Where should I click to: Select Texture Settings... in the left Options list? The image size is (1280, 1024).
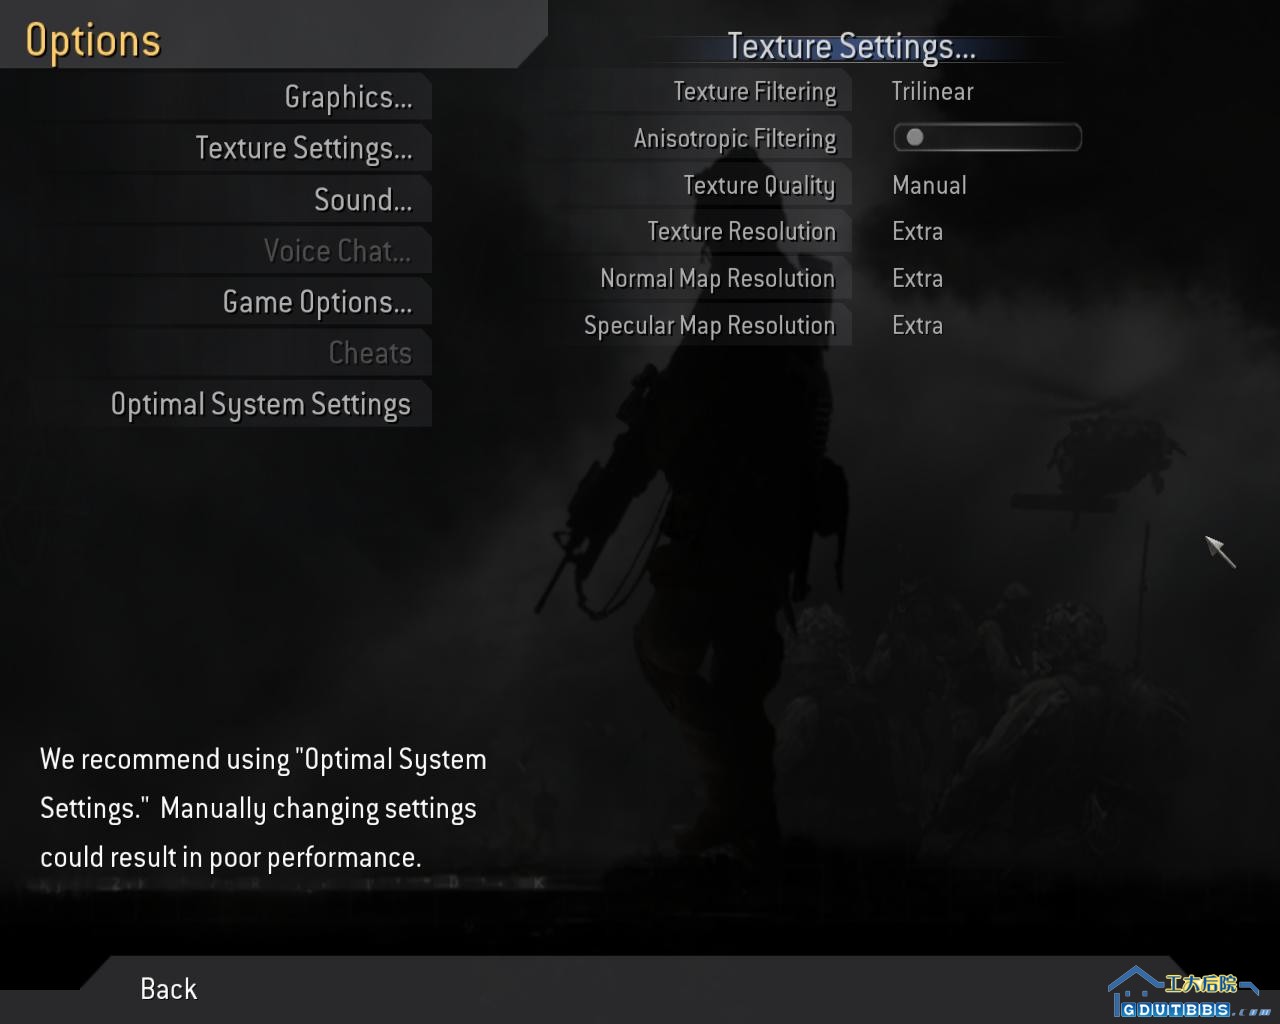(x=303, y=148)
